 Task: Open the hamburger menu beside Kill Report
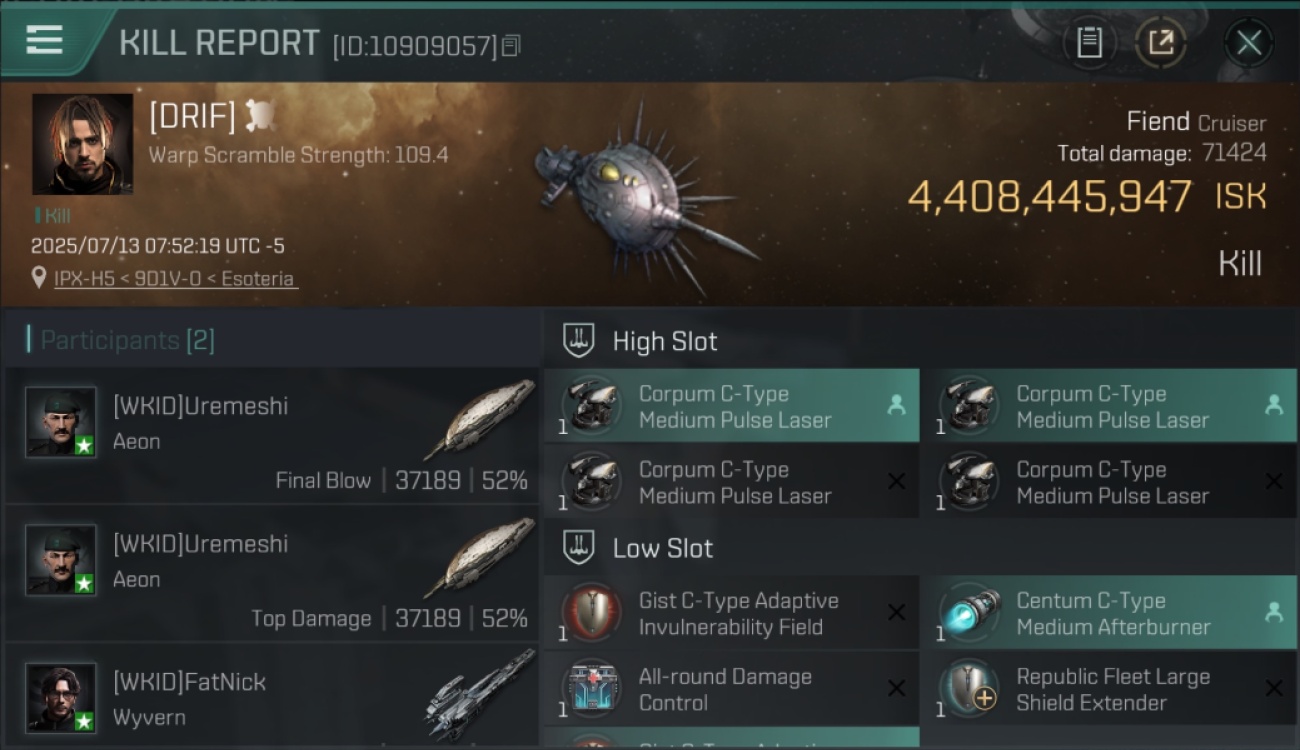point(45,40)
